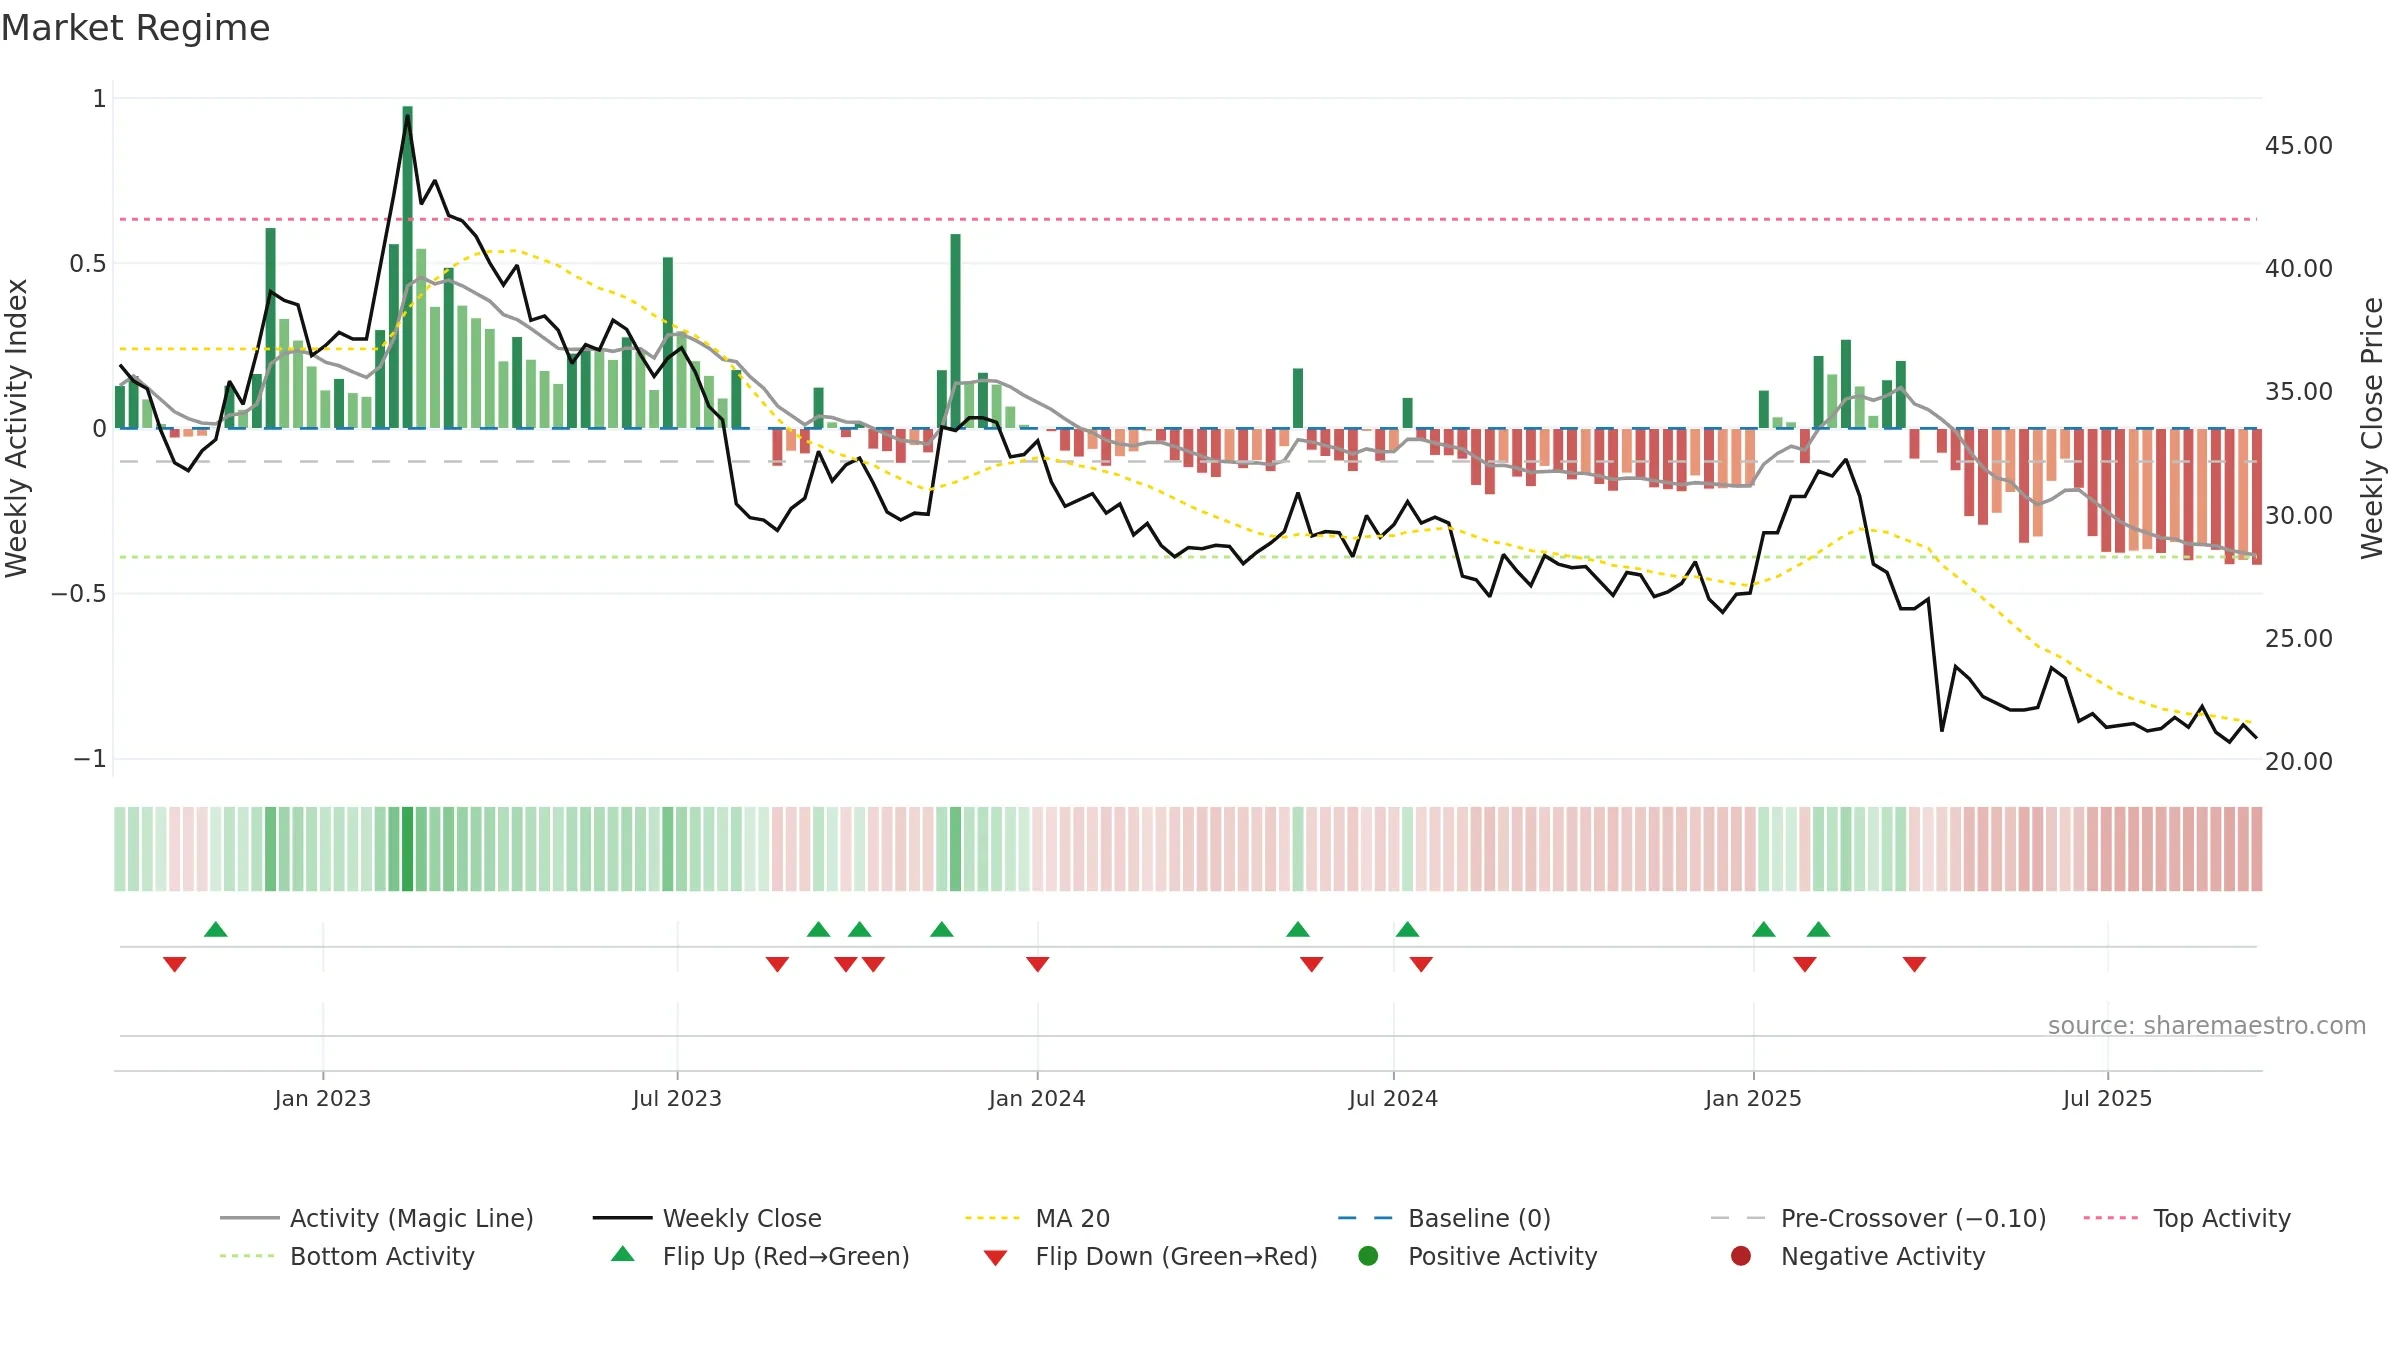This screenshot has height=1350, width=2400.
Task: Click the Weekly Activity Index axis title
Action: [x=16, y=428]
